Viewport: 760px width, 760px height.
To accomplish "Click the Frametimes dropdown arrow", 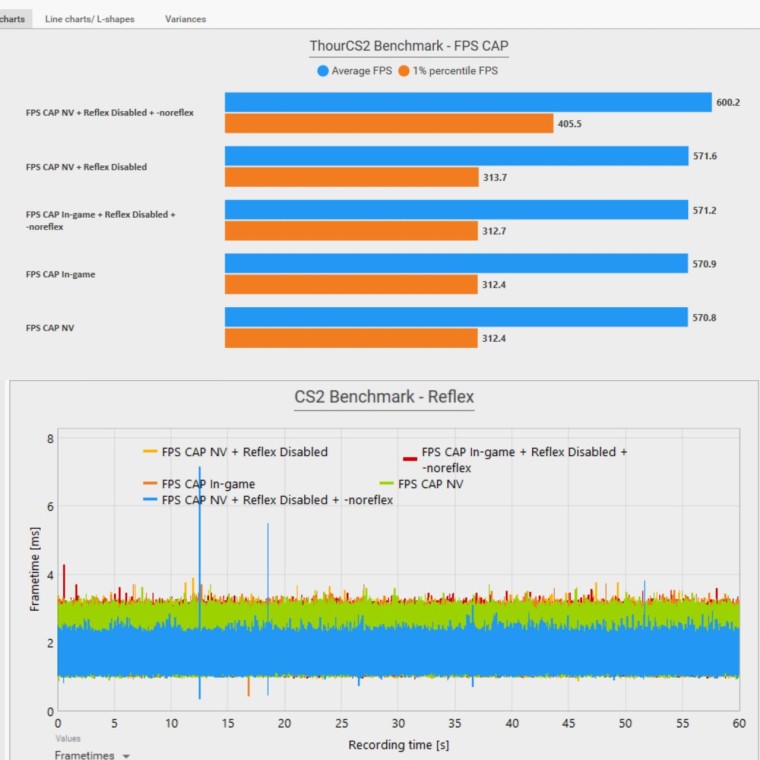I will point(126,756).
